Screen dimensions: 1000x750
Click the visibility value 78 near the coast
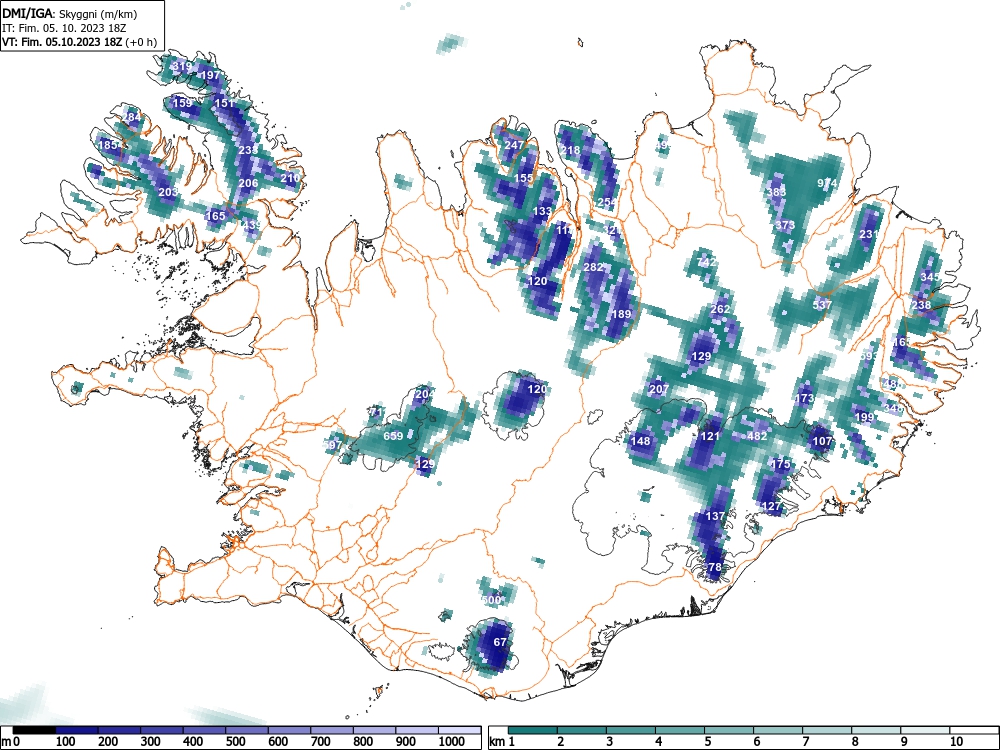click(x=715, y=567)
